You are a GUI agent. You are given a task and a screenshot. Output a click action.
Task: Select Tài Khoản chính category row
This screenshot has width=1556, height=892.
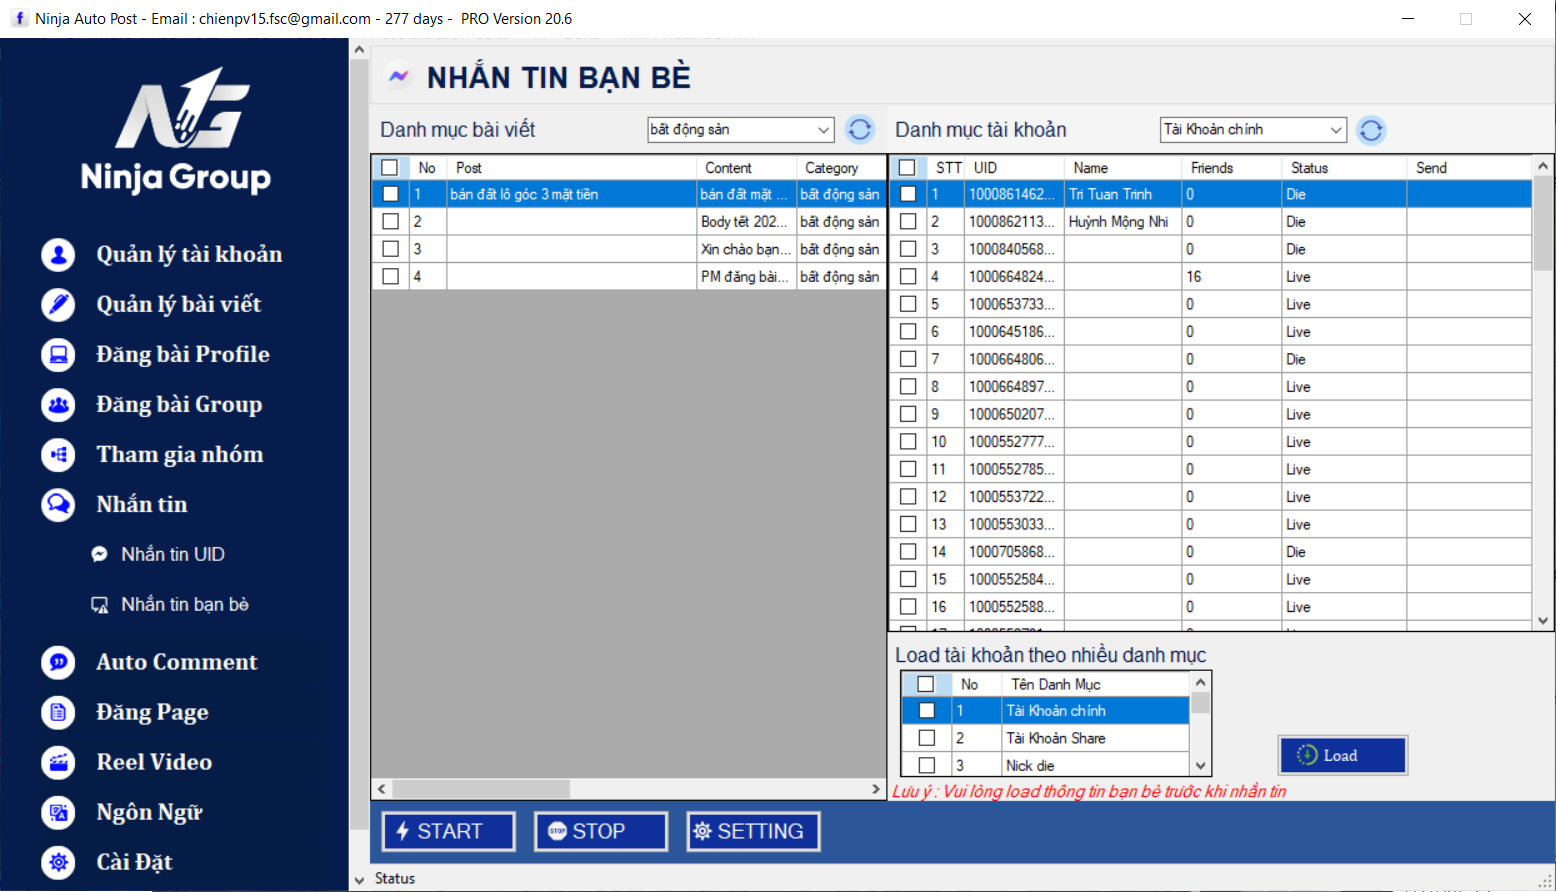tap(1046, 711)
